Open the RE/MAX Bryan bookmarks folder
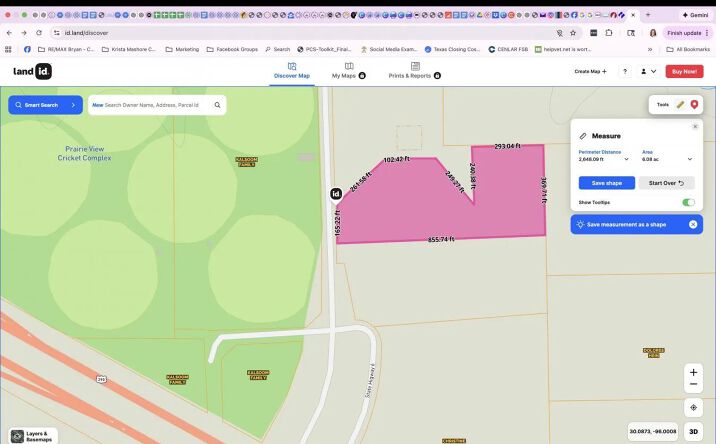 click(x=66, y=49)
